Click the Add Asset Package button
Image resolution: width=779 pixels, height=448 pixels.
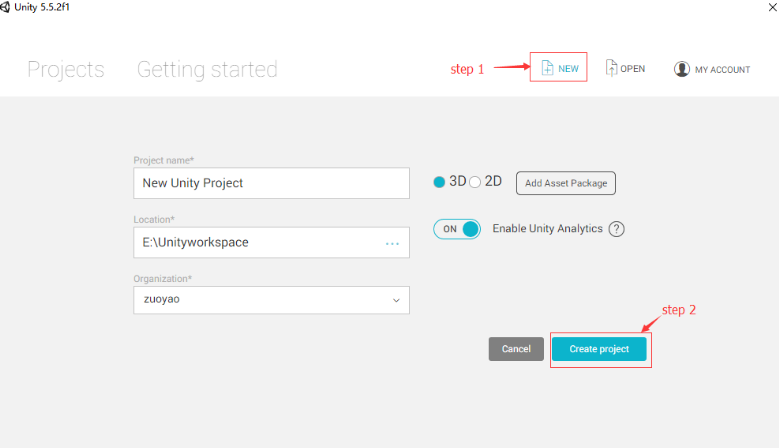click(x=566, y=183)
